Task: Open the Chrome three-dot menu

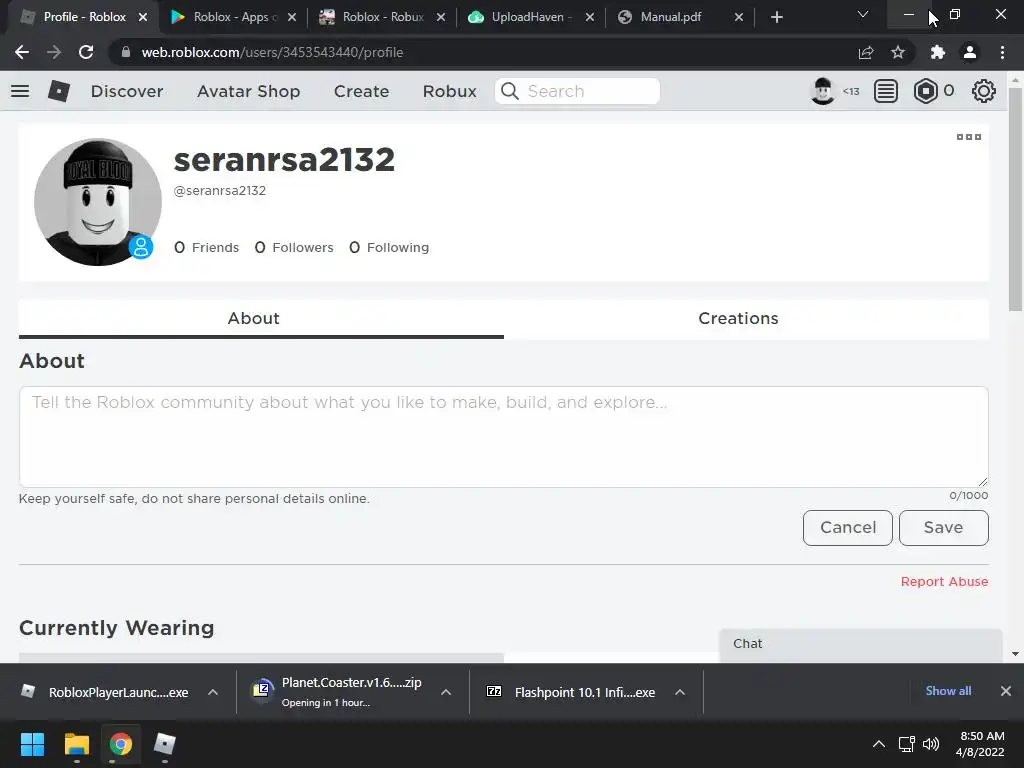Action: (1002, 52)
